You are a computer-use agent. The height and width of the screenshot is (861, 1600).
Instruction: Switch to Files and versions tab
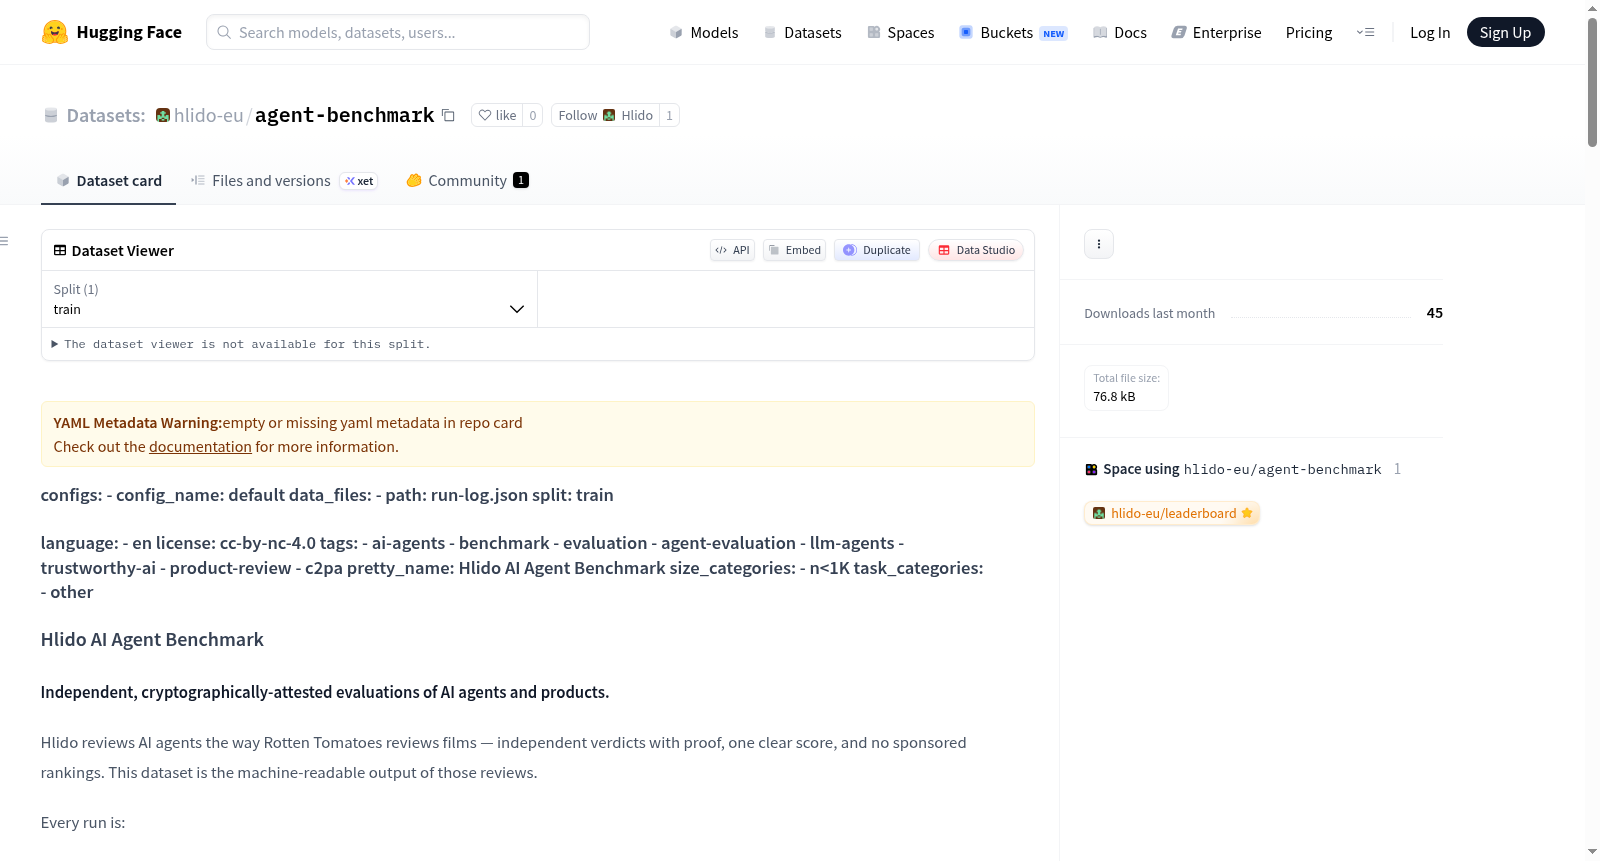tap(284, 181)
